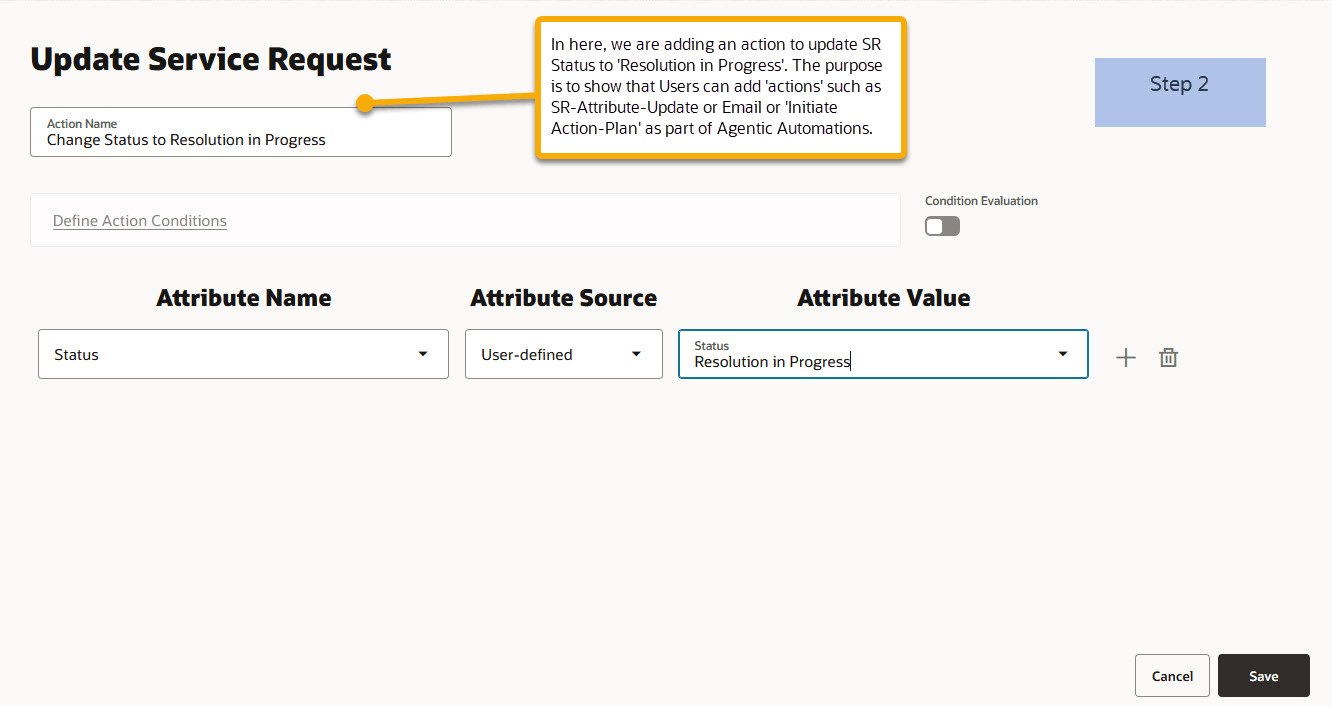The height and width of the screenshot is (706, 1332).
Task: Click the Condition Evaluation label
Action: tap(981, 200)
